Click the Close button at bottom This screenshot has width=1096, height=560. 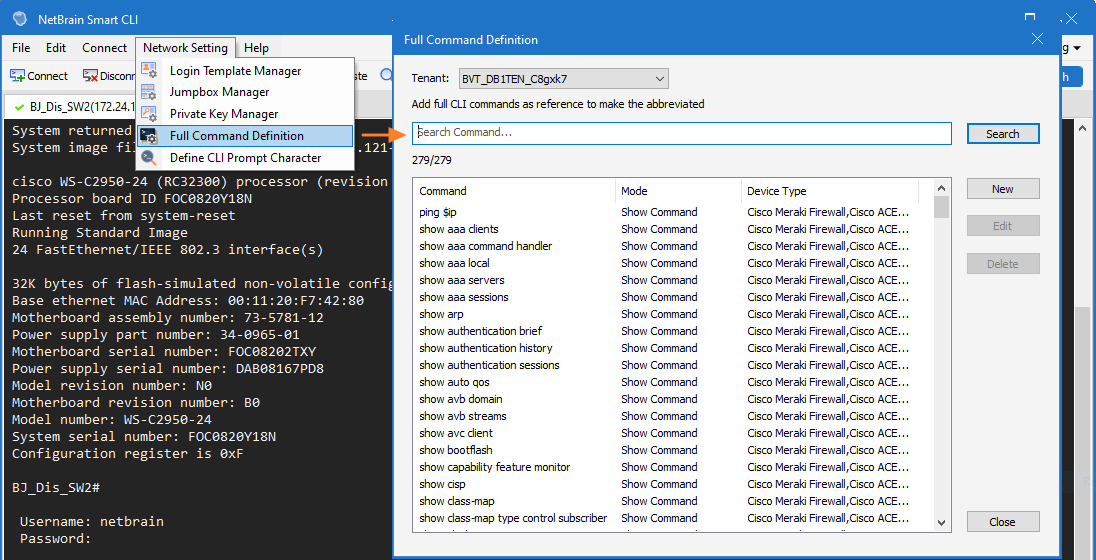pos(1003,522)
